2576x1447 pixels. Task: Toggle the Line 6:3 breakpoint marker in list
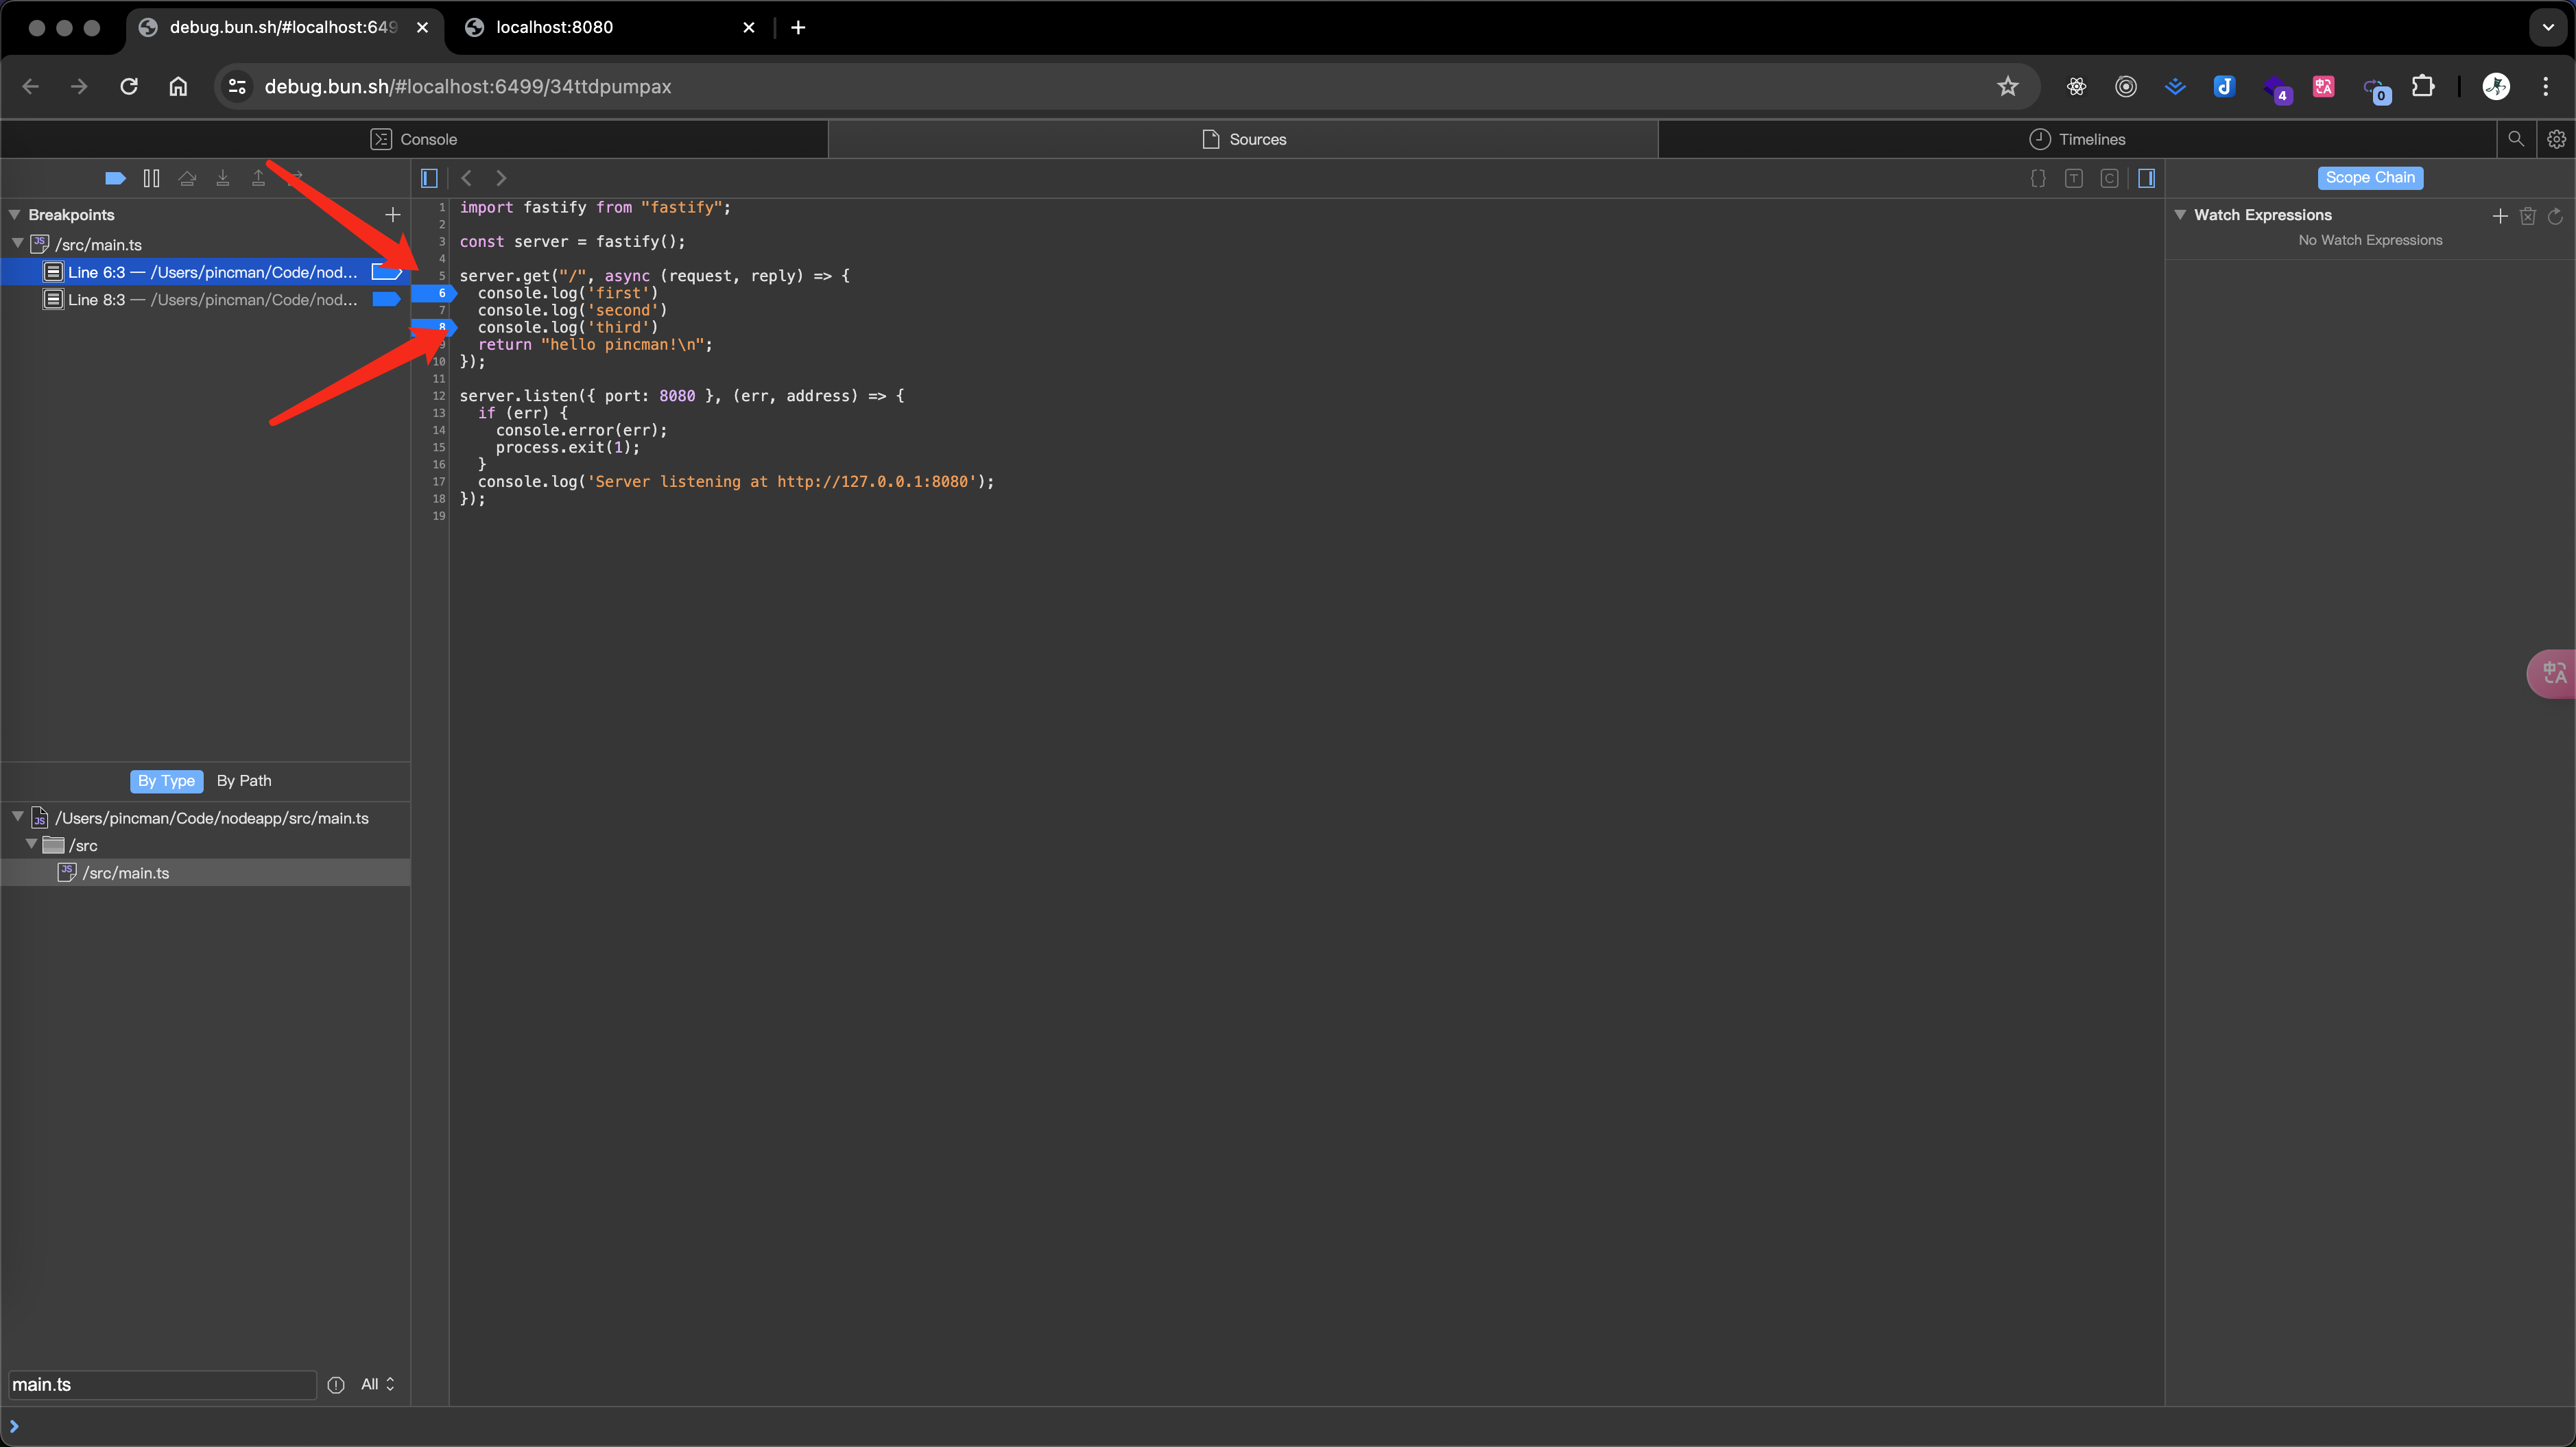(386, 272)
